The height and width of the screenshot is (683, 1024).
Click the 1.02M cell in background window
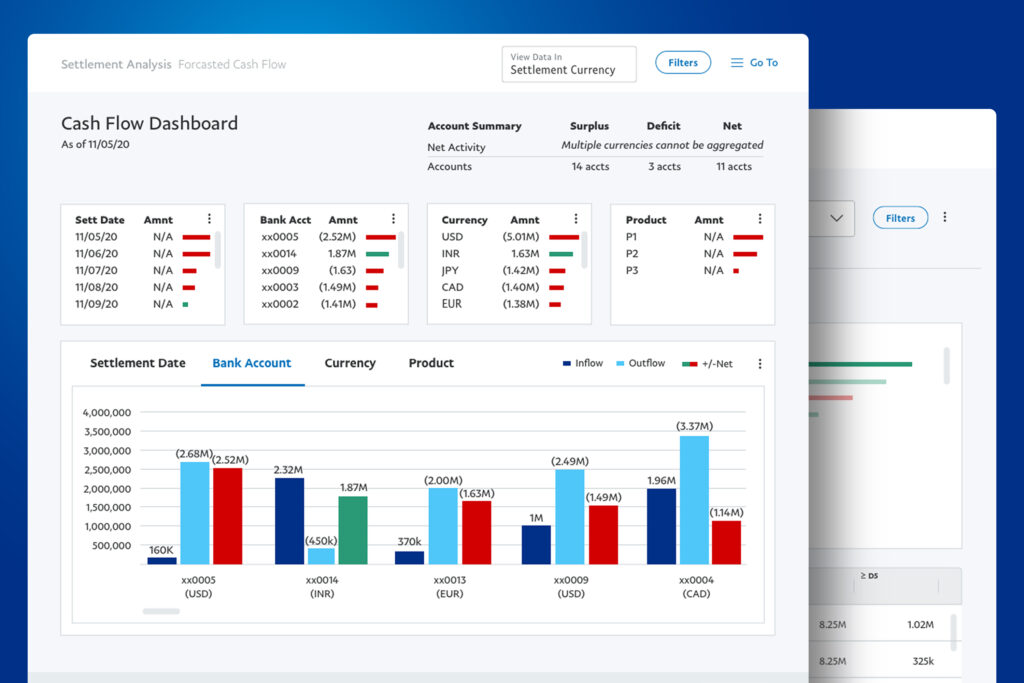pos(920,625)
